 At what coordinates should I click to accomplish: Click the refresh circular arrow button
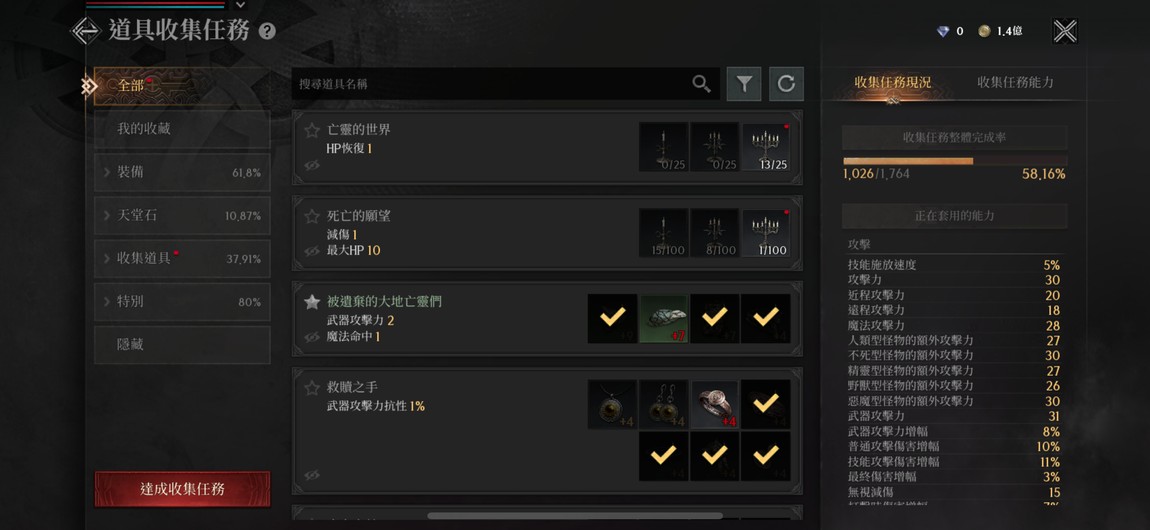click(786, 84)
